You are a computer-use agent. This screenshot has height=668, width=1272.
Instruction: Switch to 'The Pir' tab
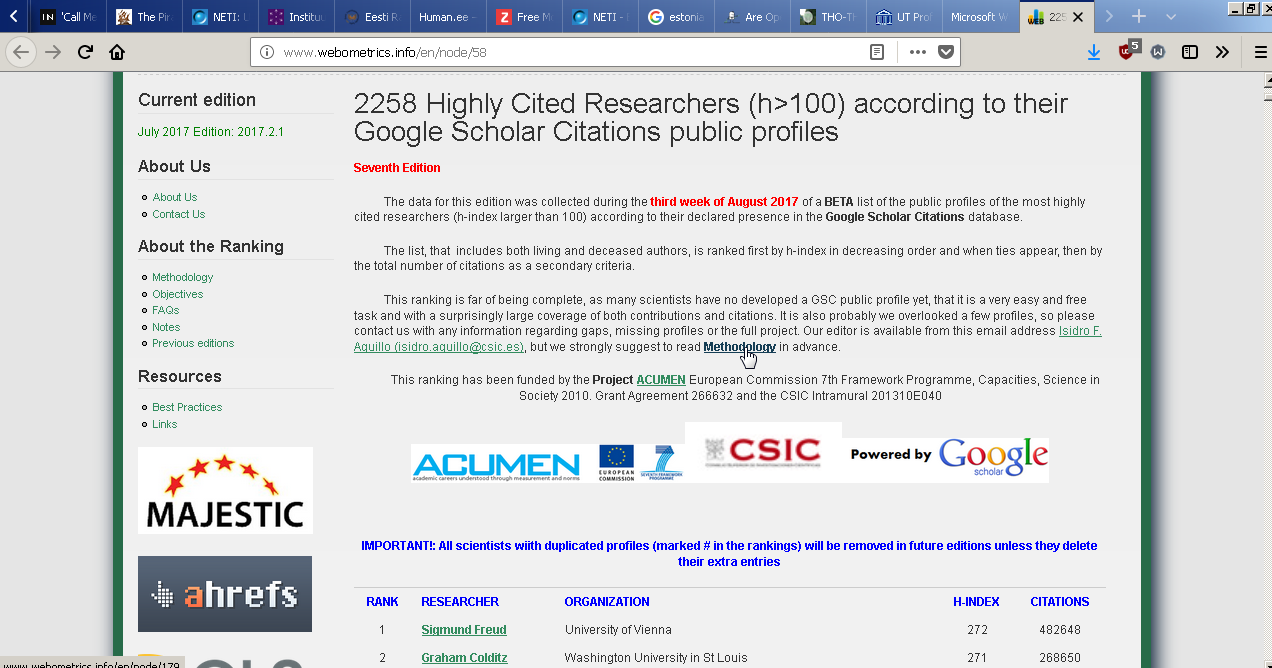pyautogui.click(x=145, y=17)
